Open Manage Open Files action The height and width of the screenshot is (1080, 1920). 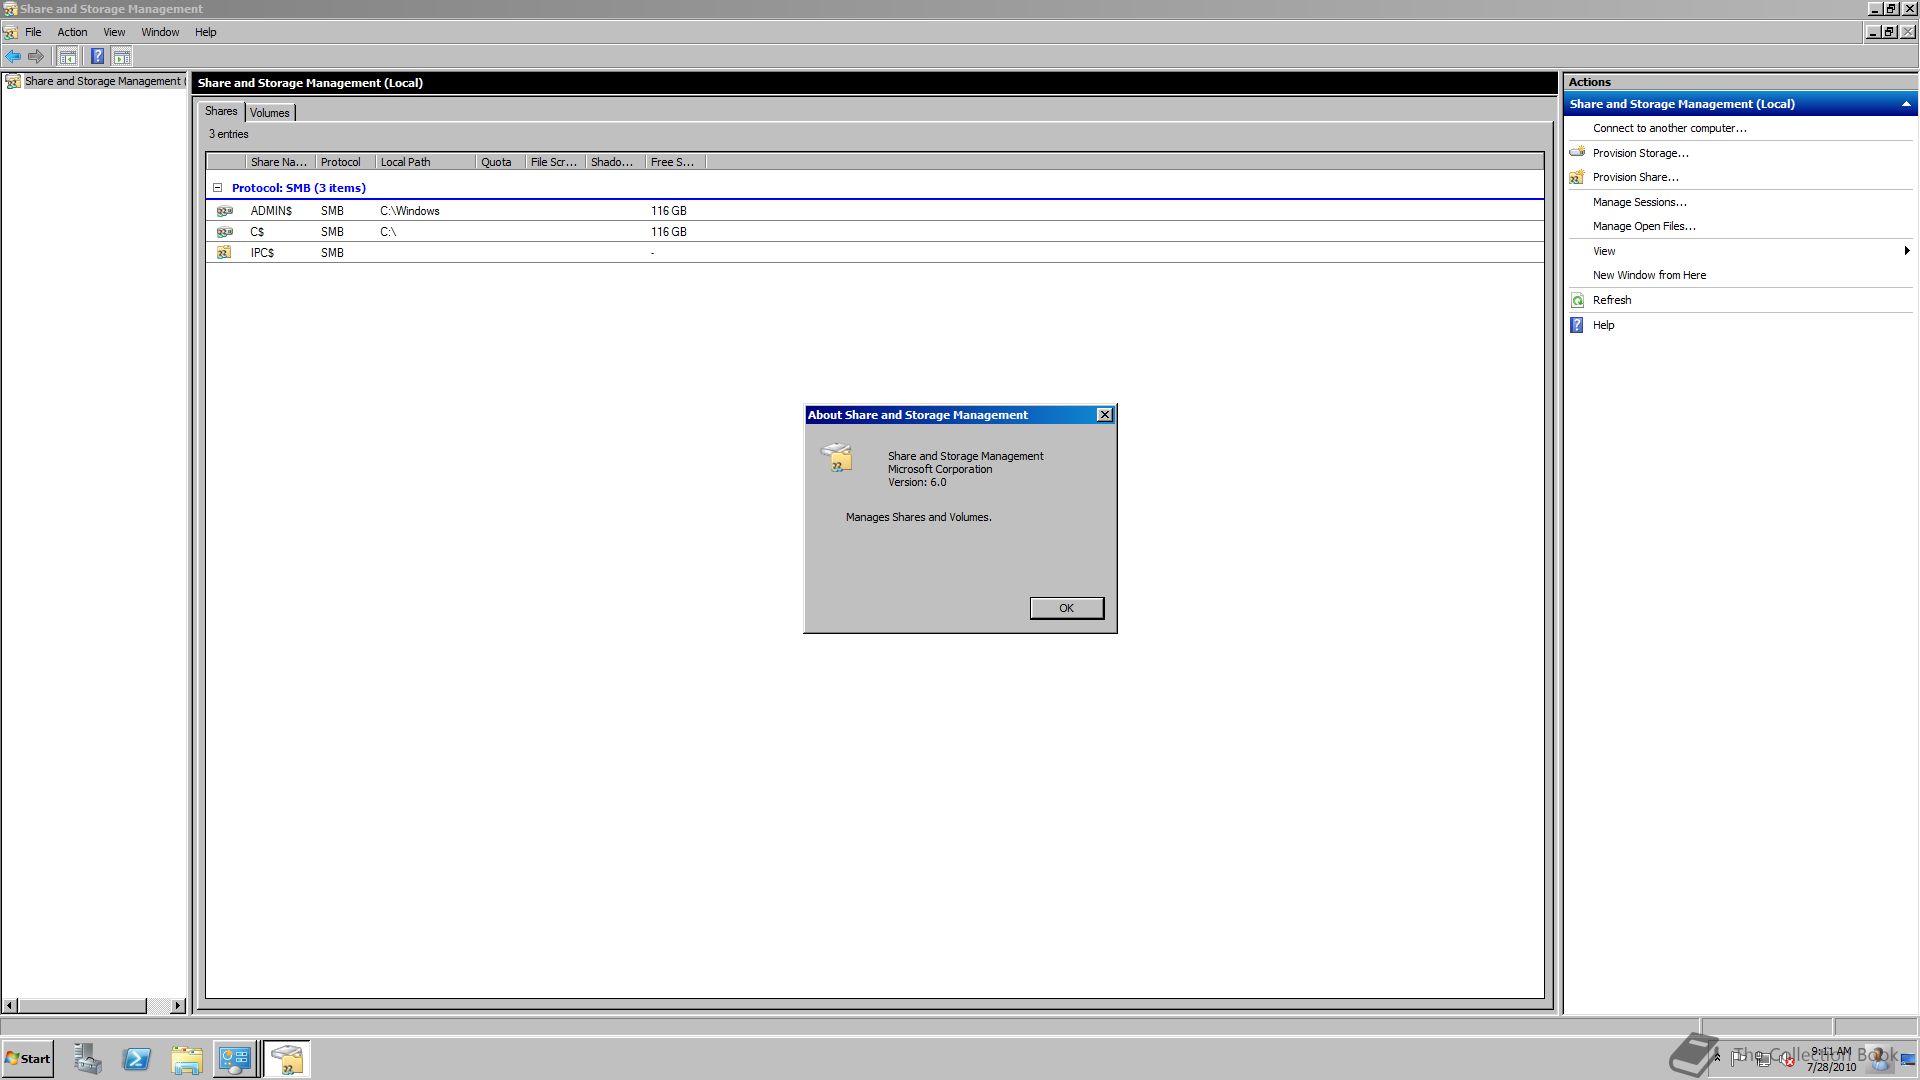click(1644, 226)
